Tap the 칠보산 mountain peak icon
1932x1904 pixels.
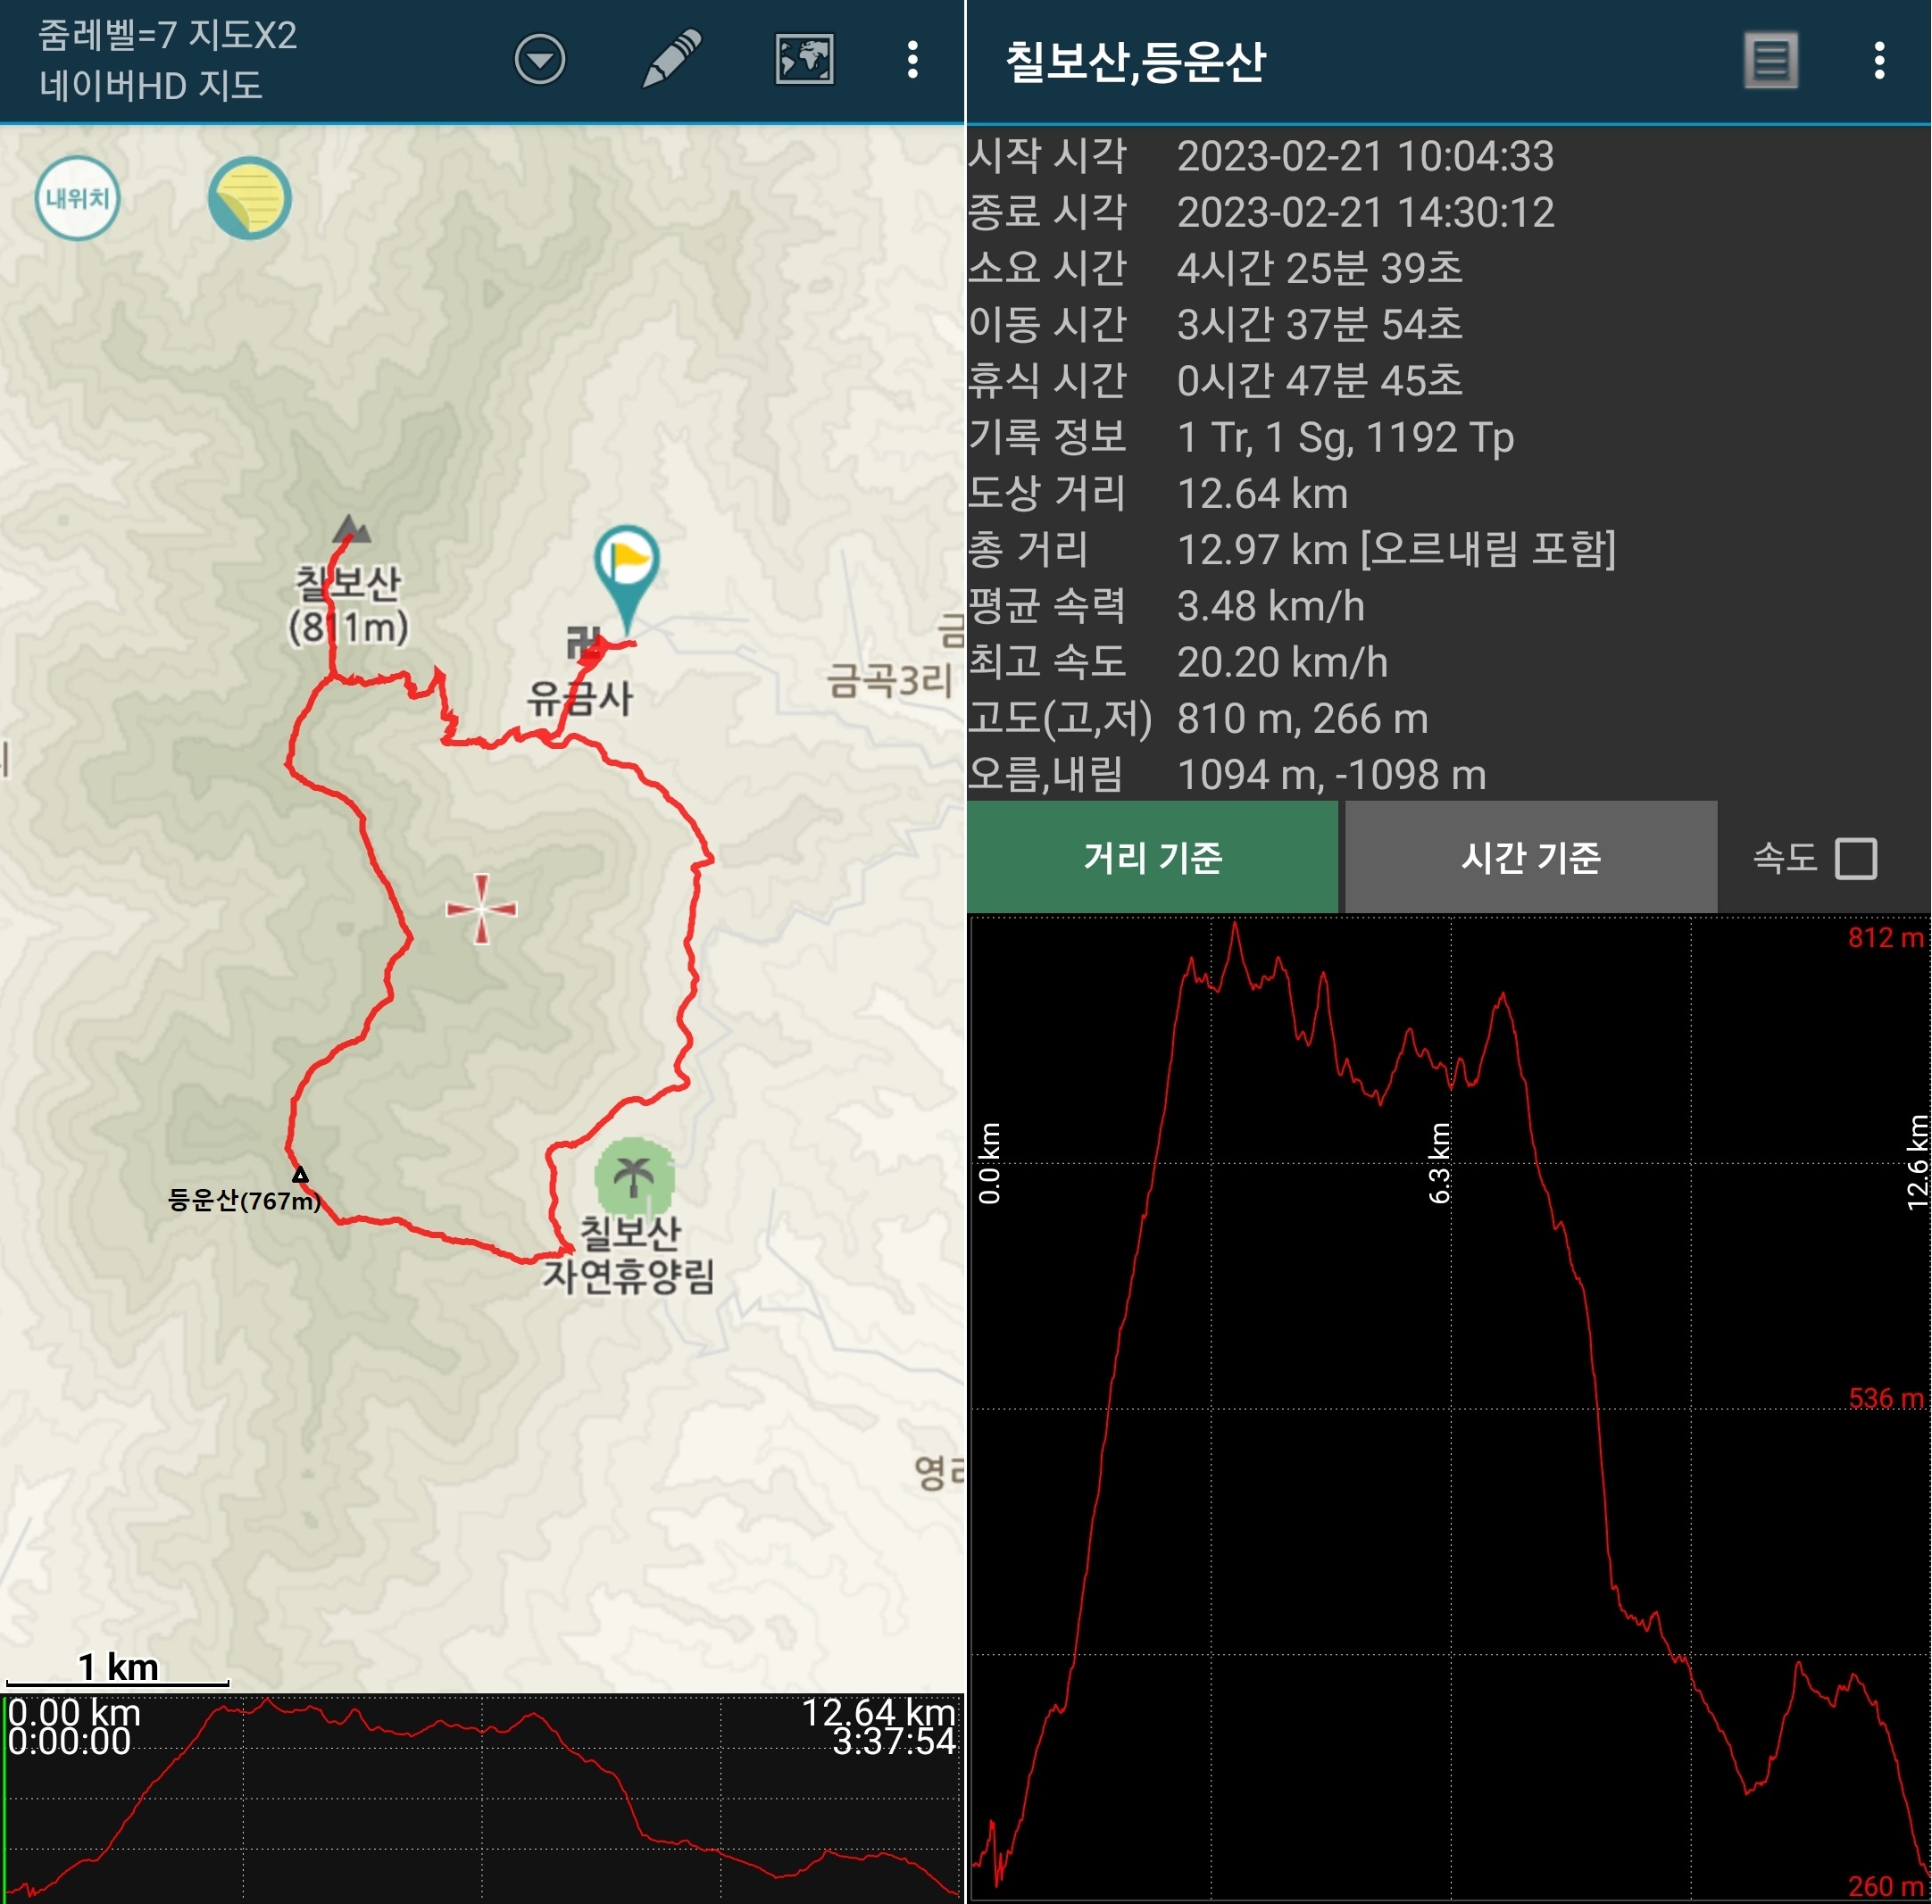[351, 529]
